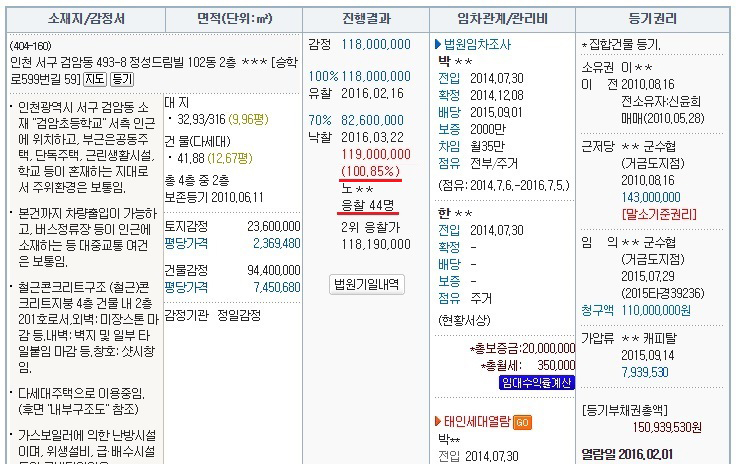Click the 법원기일내역 button
Image resolution: width=738 pixels, height=464 pixels.
click(x=367, y=284)
